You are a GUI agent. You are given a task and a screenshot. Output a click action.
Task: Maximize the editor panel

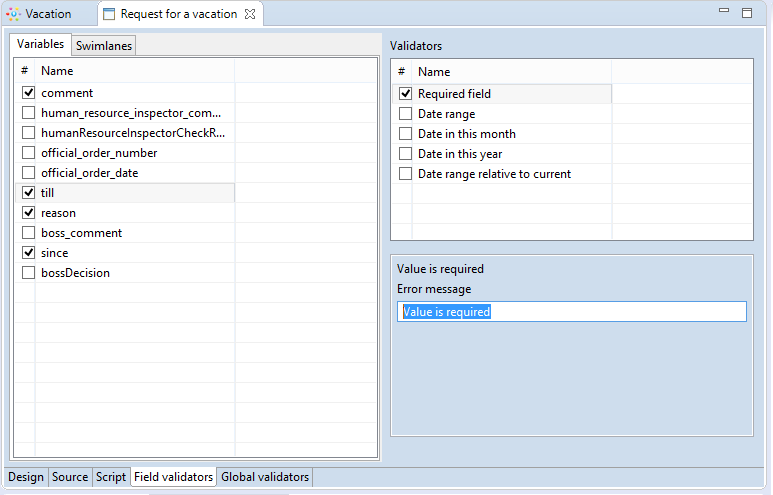tap(746, 12)
